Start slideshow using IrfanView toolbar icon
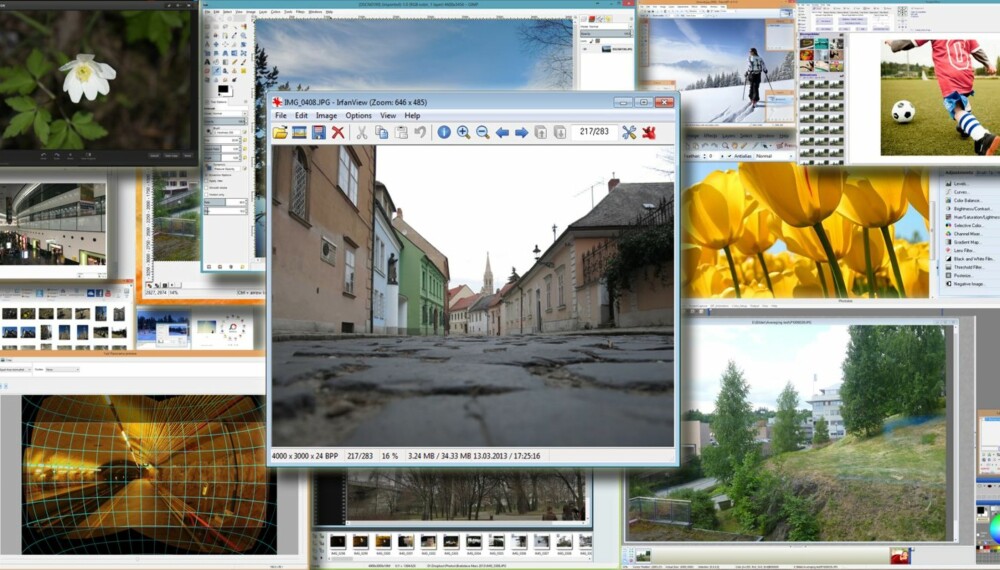This screenshot has height=570, width=1000. click(x=299, y=133)
